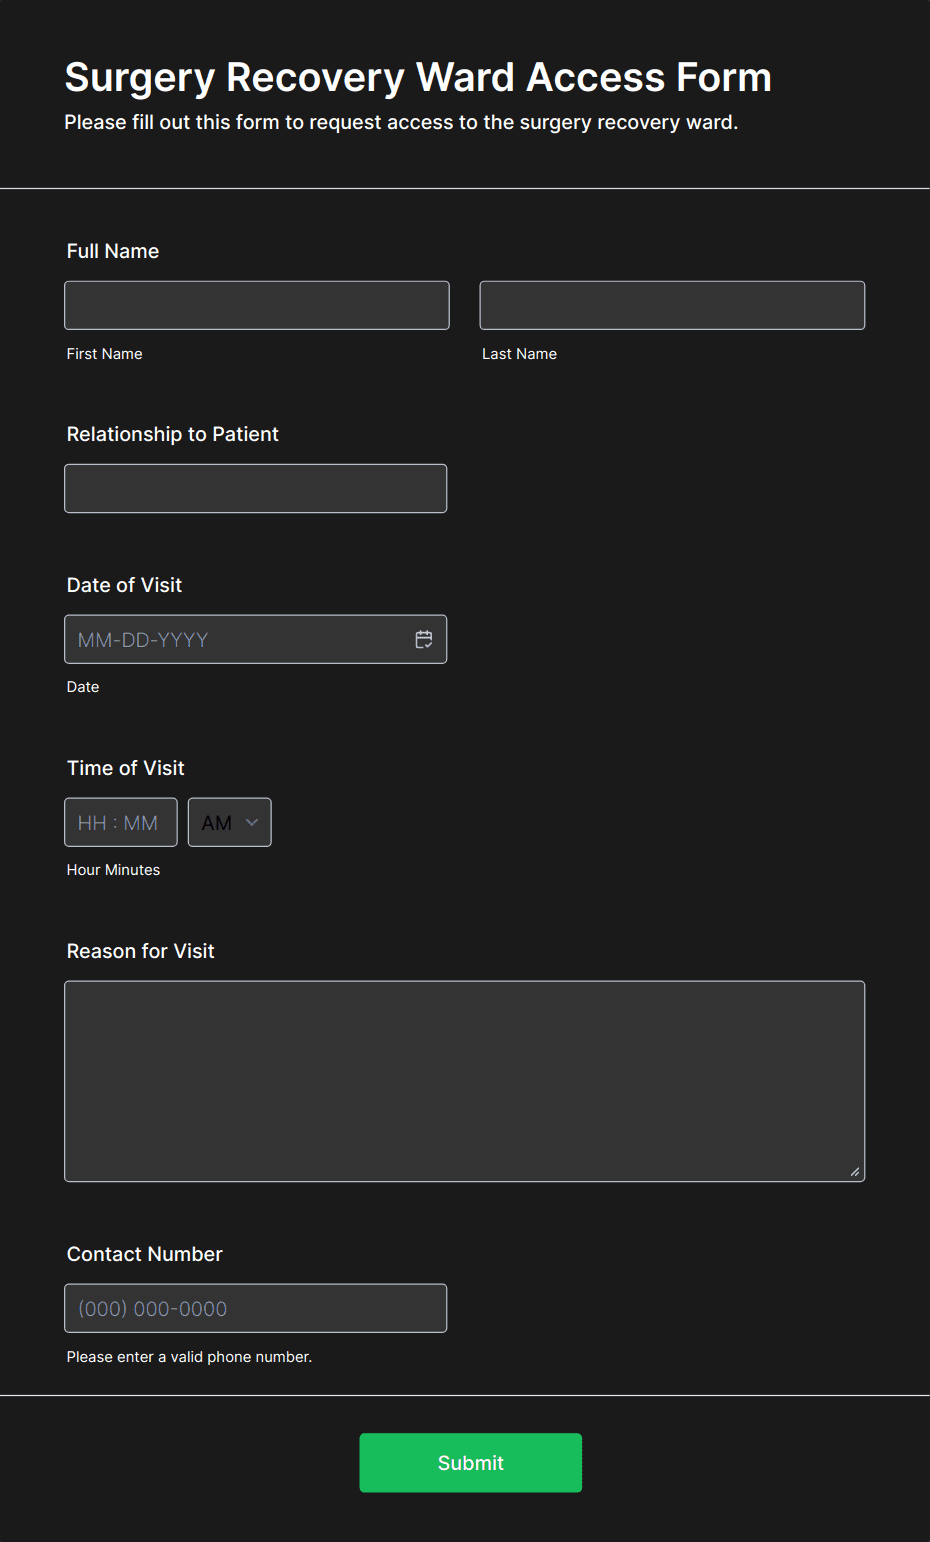Screen dimensions: 930x1542
Task: Open the calendar date picker icon
Action: [424, 639]
